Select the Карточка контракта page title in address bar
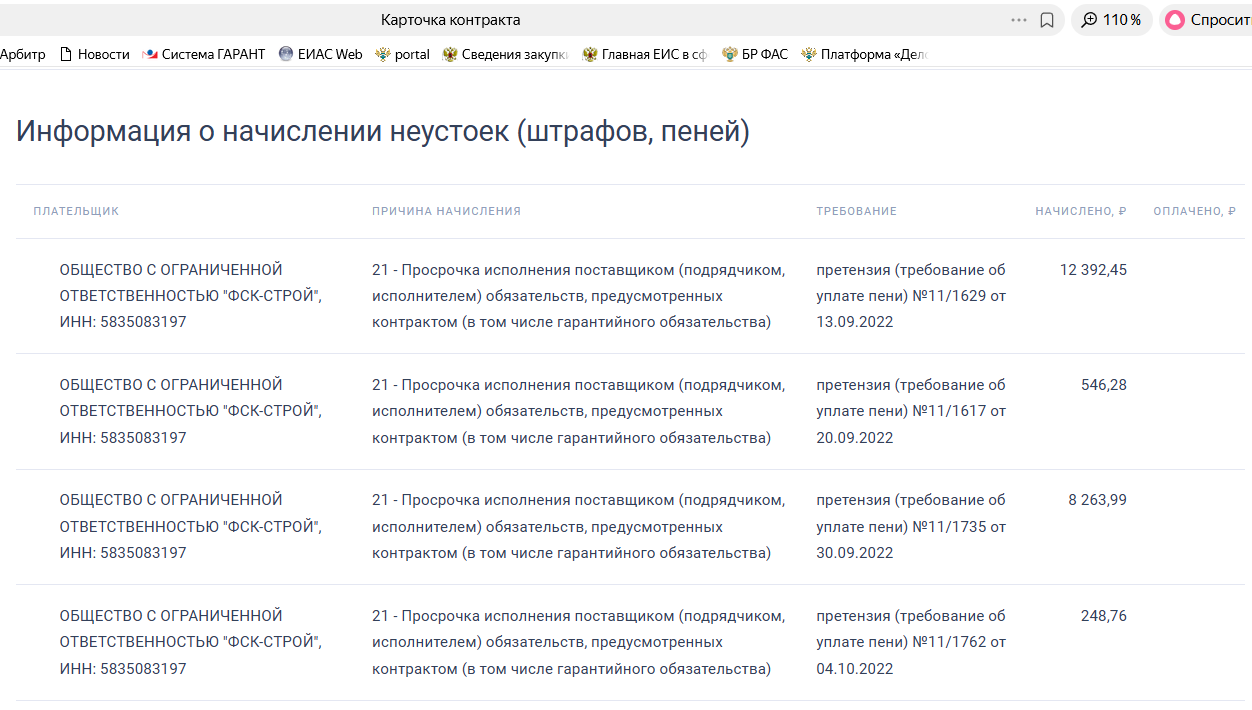 point(451,20)
